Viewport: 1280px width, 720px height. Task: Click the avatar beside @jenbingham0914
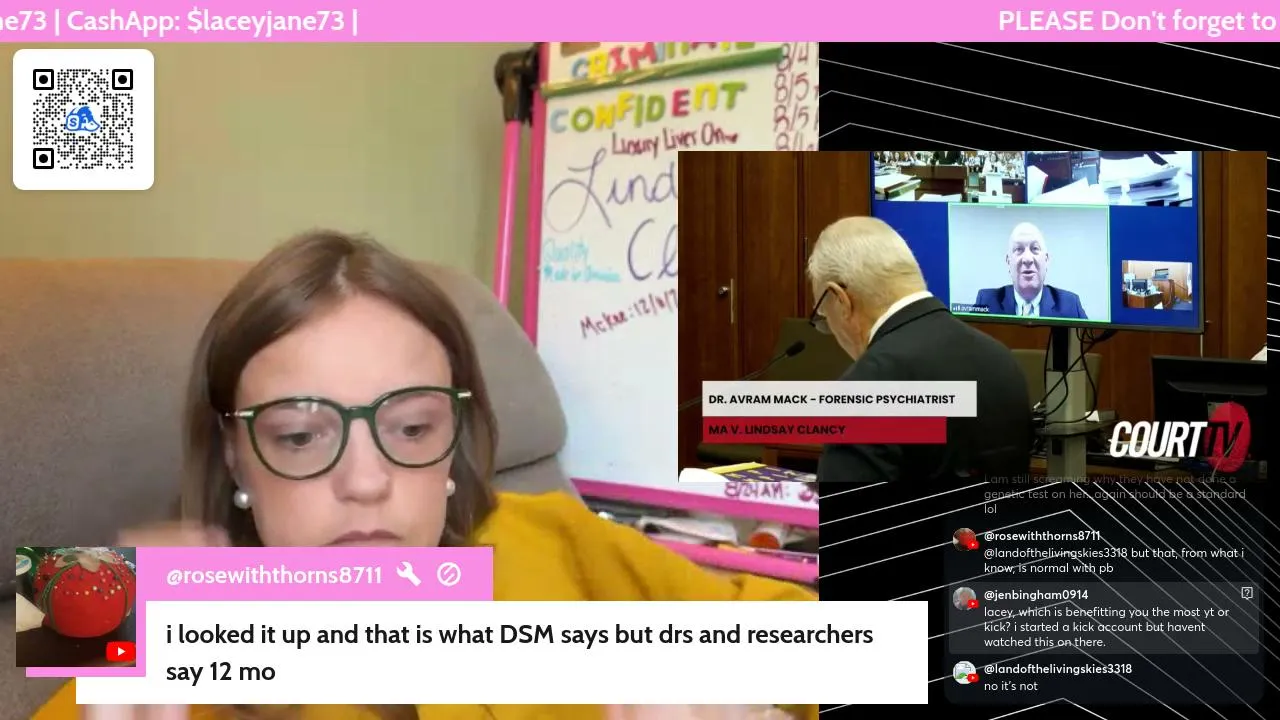tap(964, 599)
